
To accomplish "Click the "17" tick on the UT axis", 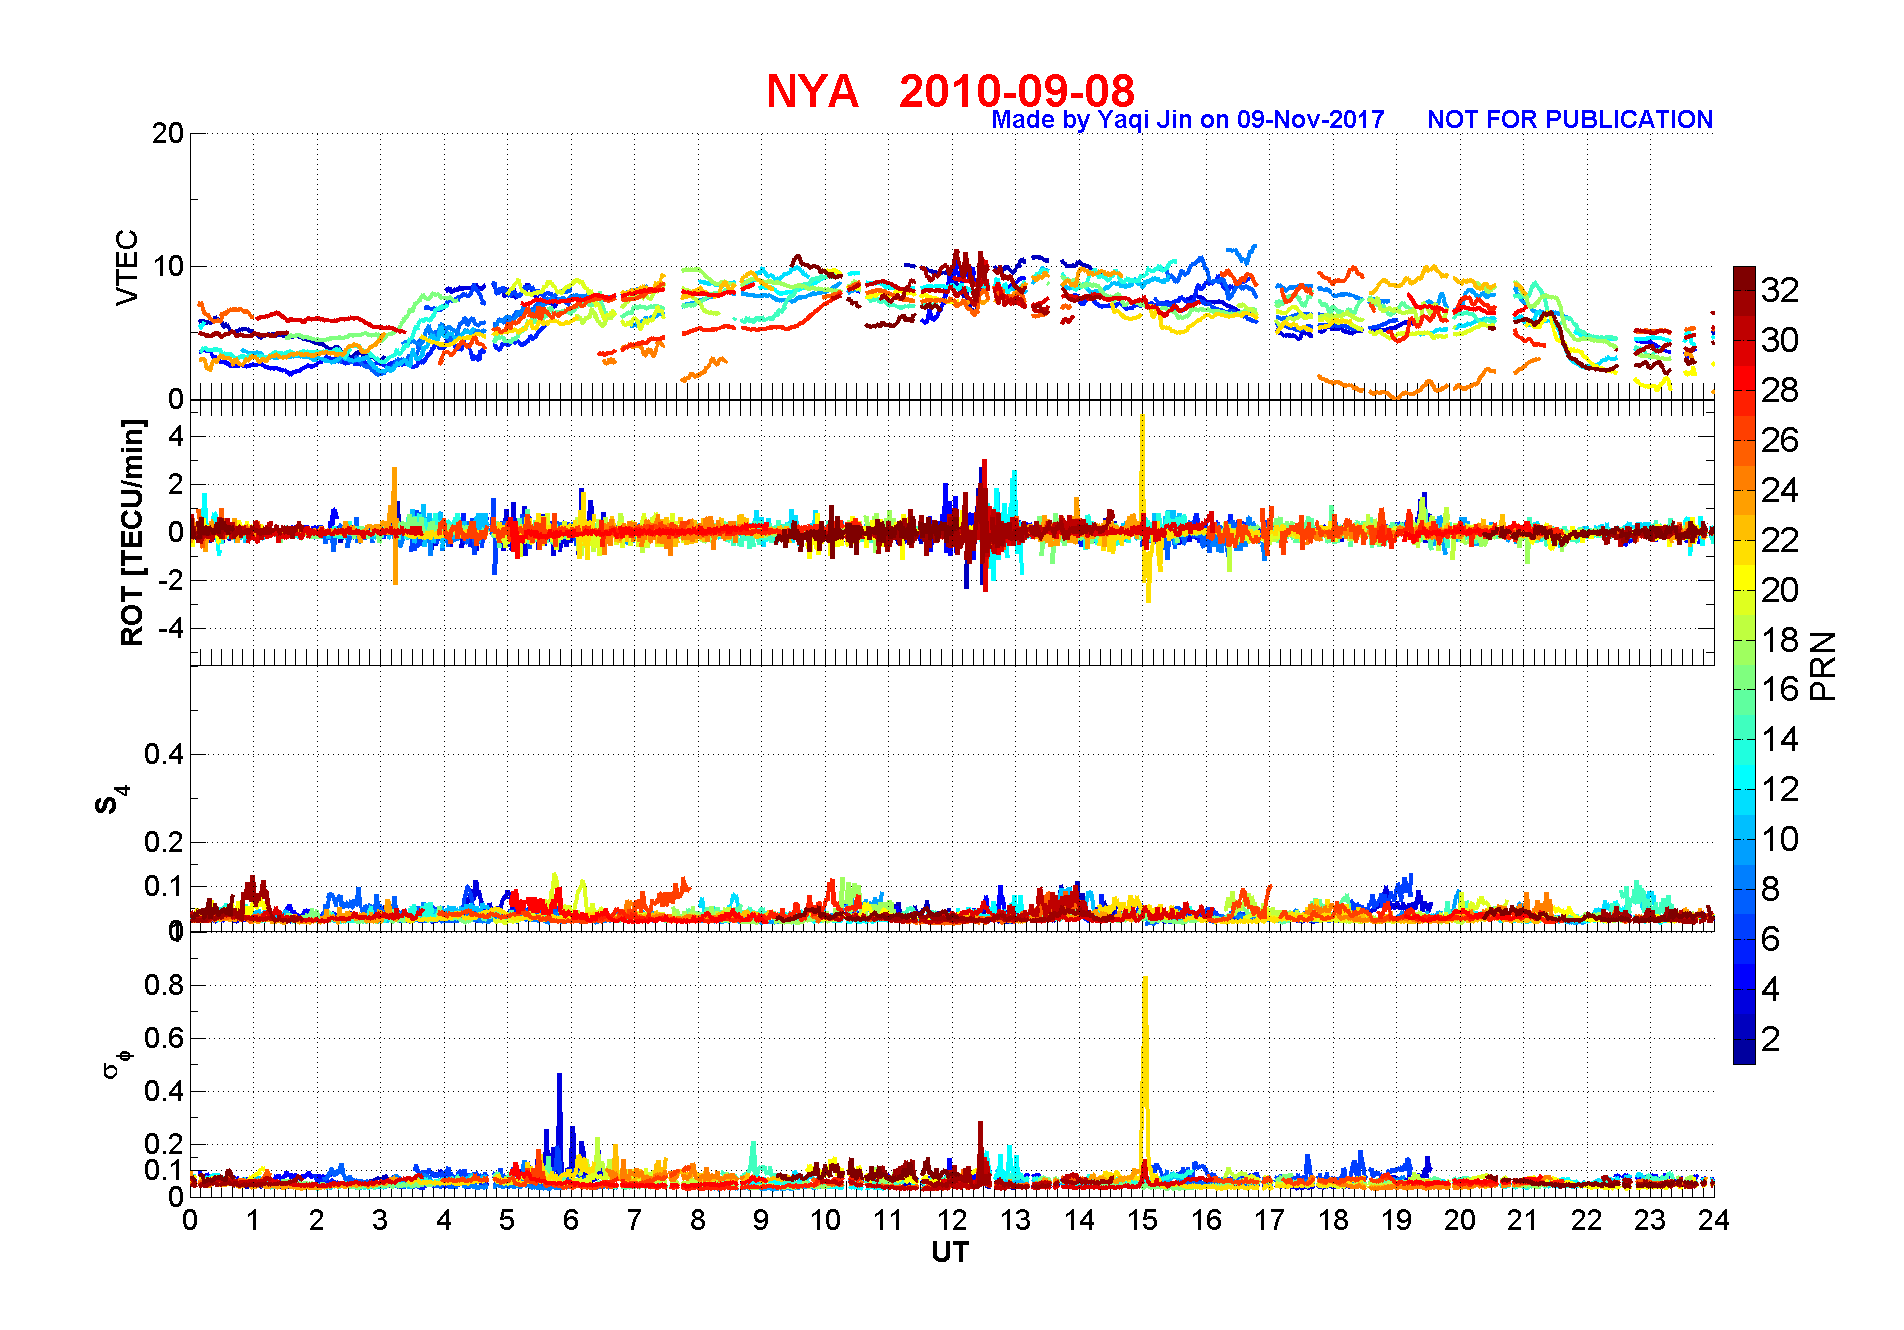I will tap(1269, 1221).
